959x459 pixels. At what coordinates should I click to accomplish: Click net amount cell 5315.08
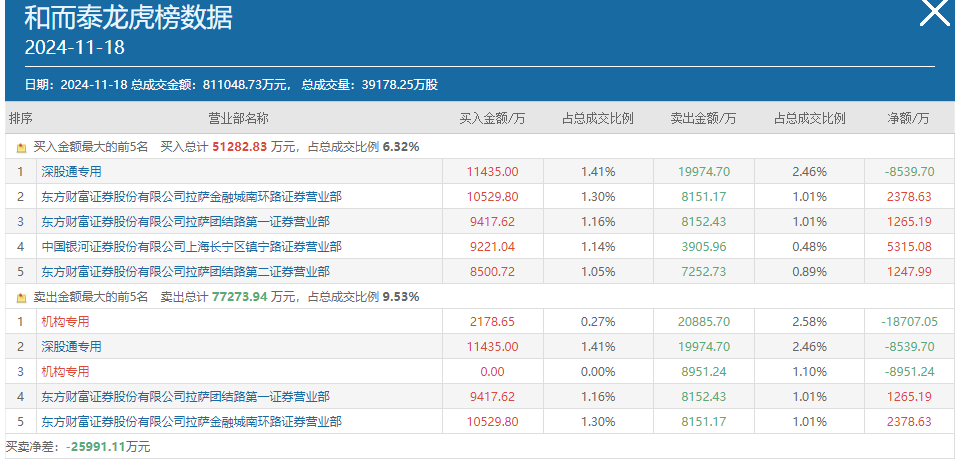pos(908,247)
